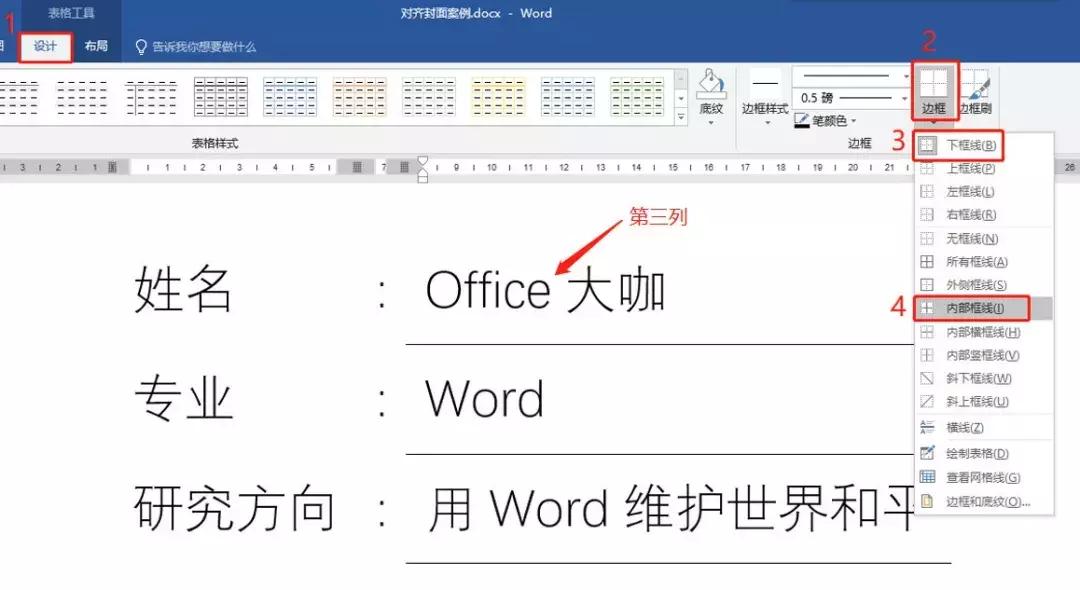The width and height of the screenshot is (1080, 590).
Task: Switch to the 布局 ribbon tab
Action: tap(96, 47)
